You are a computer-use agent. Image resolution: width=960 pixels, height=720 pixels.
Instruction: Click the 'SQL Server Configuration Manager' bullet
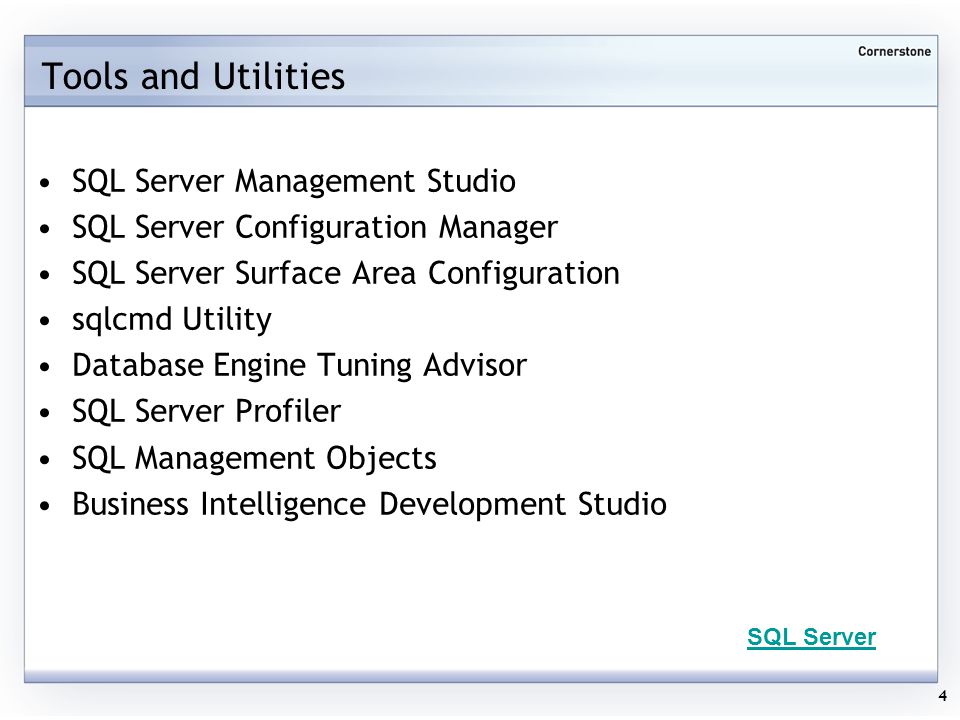pos(315,228)
